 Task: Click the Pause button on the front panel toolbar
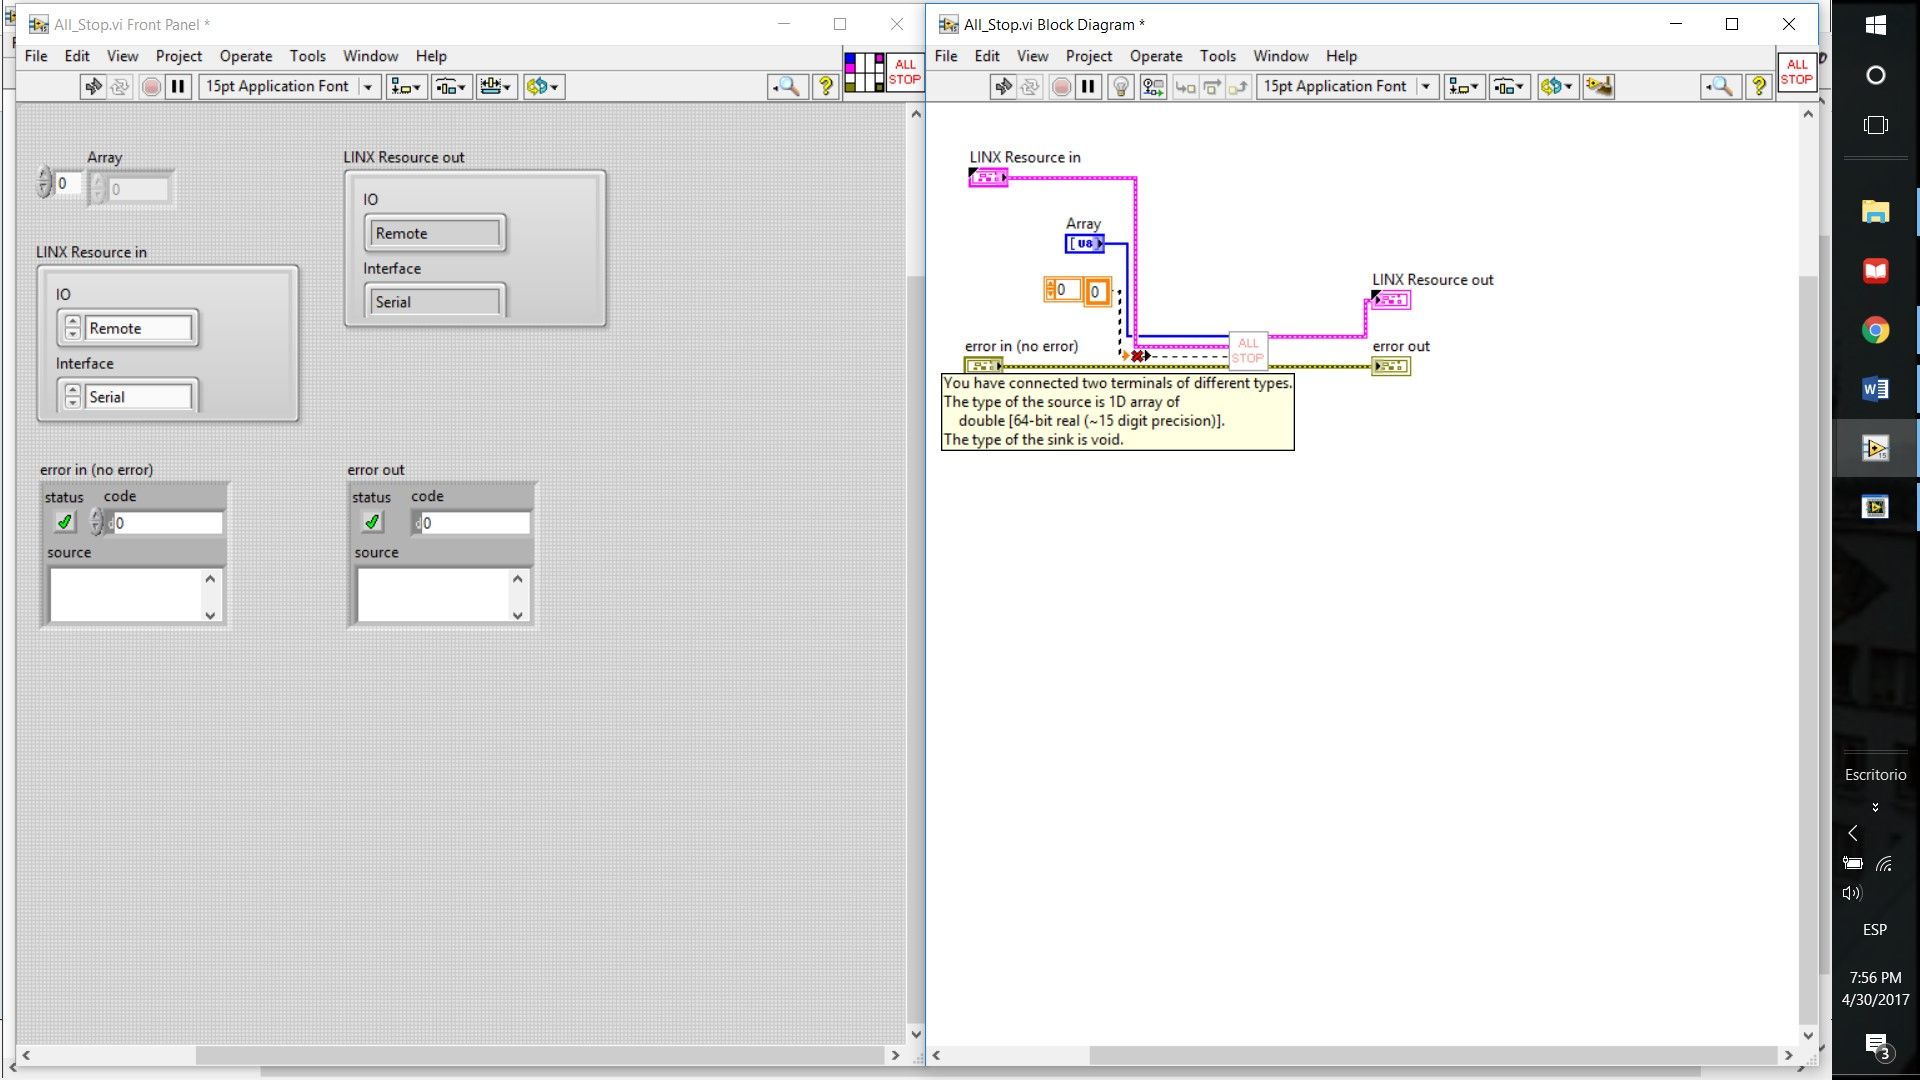click(x=178, y=87)
